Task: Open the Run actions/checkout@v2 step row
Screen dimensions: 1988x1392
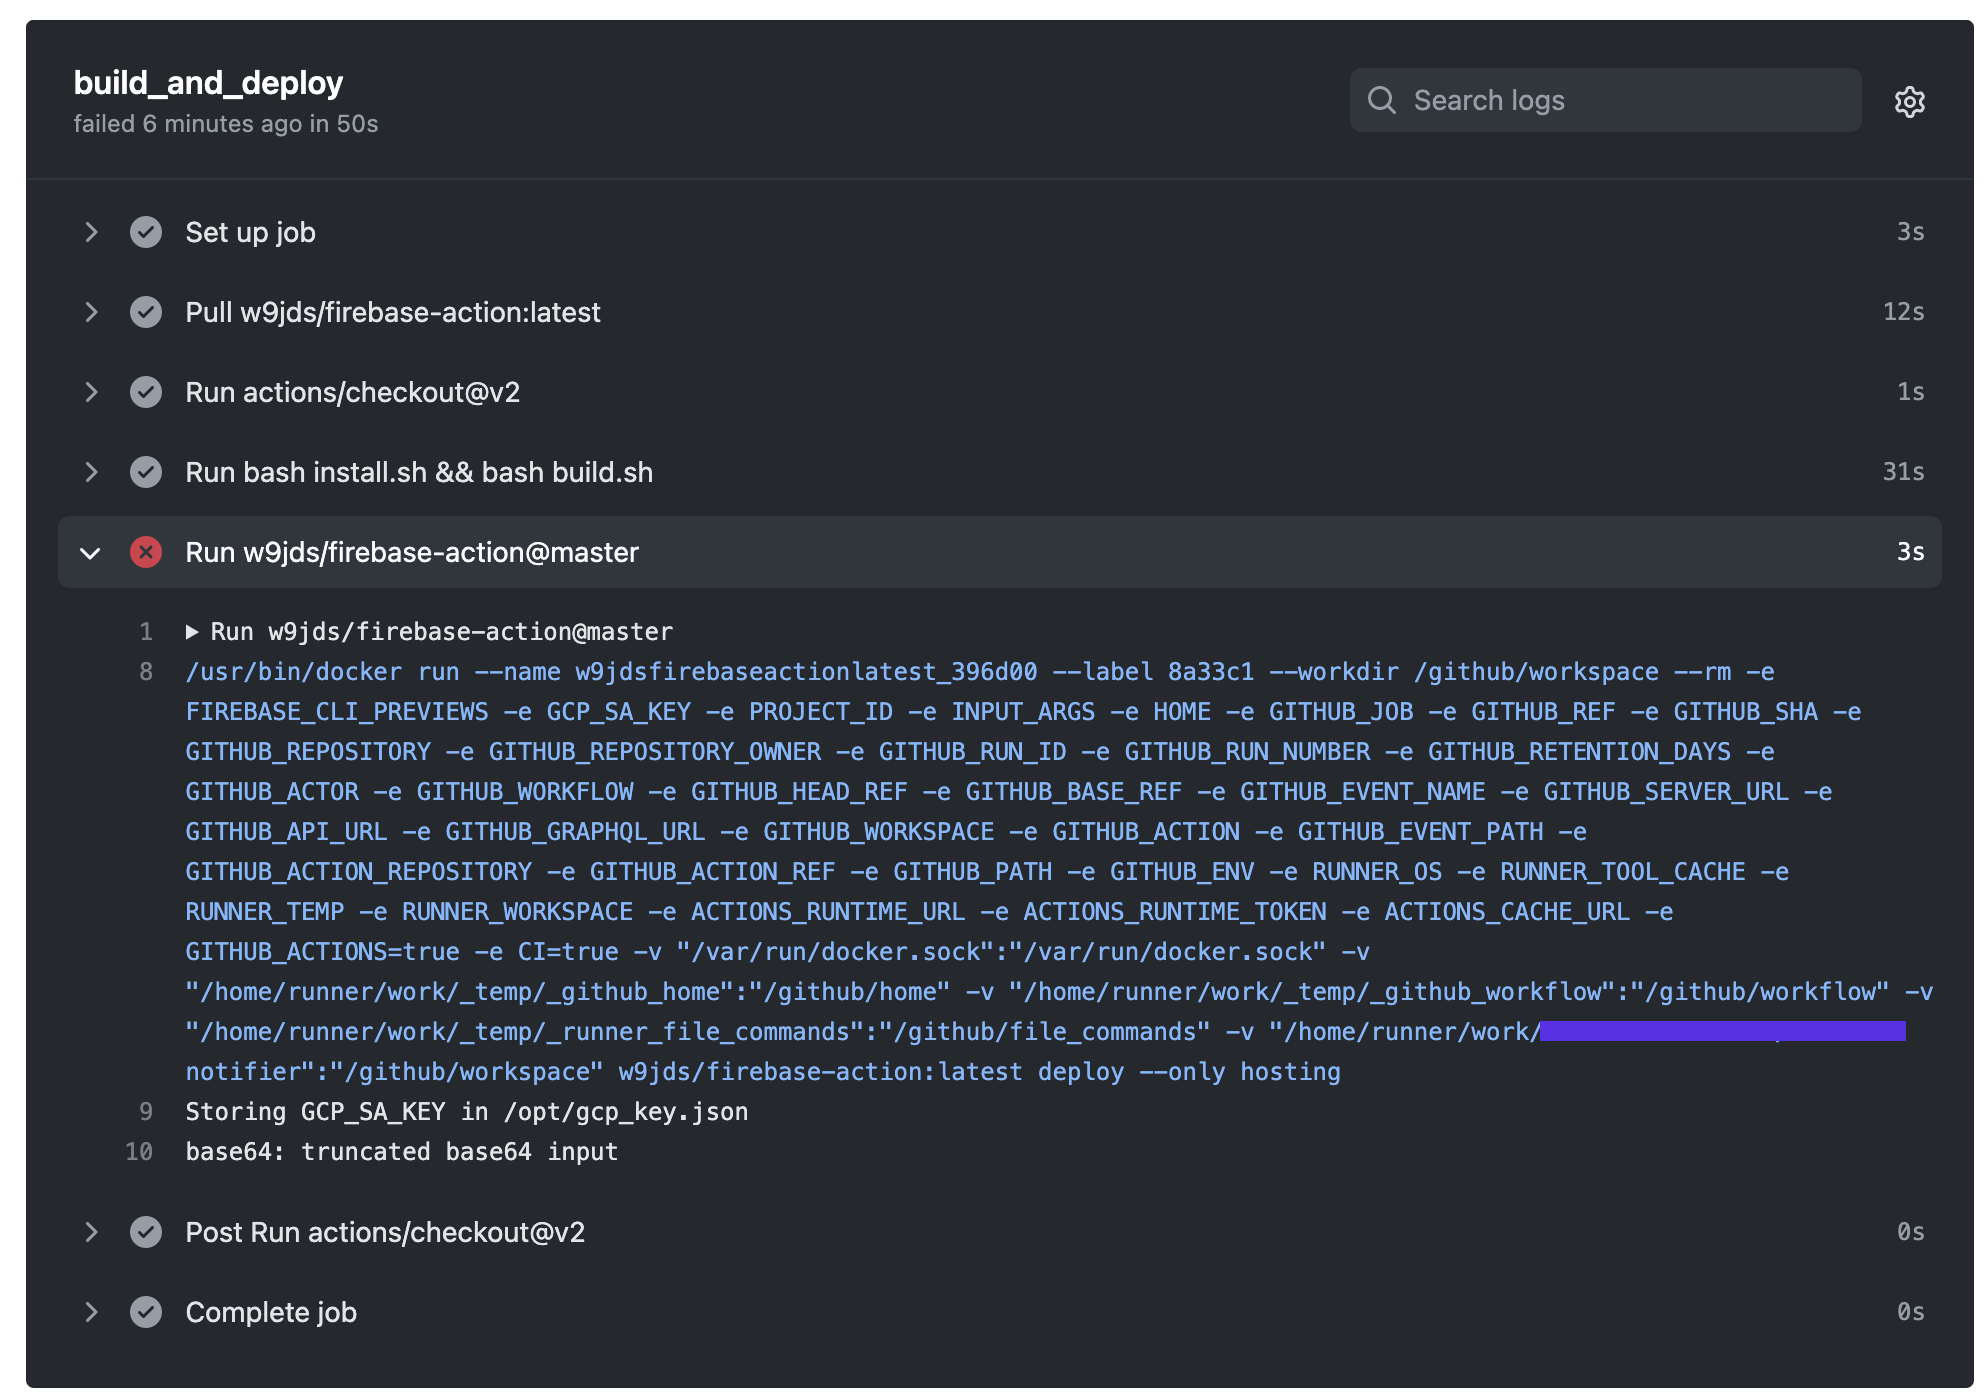Action: point(352,392)
